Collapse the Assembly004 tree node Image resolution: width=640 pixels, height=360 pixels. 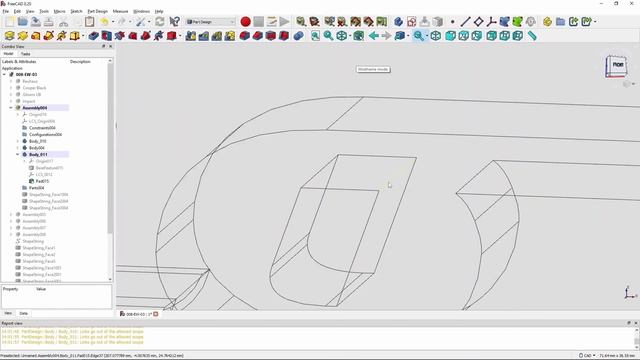[11, 108]
